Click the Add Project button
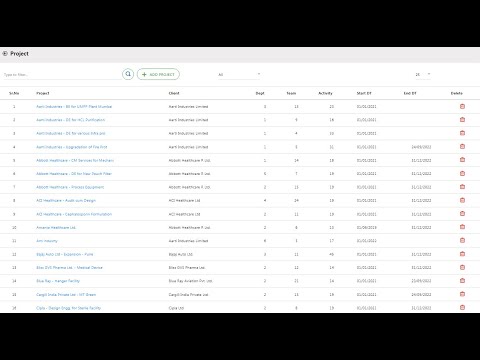Viewport: 480px width, 360px height. [158, 74]
